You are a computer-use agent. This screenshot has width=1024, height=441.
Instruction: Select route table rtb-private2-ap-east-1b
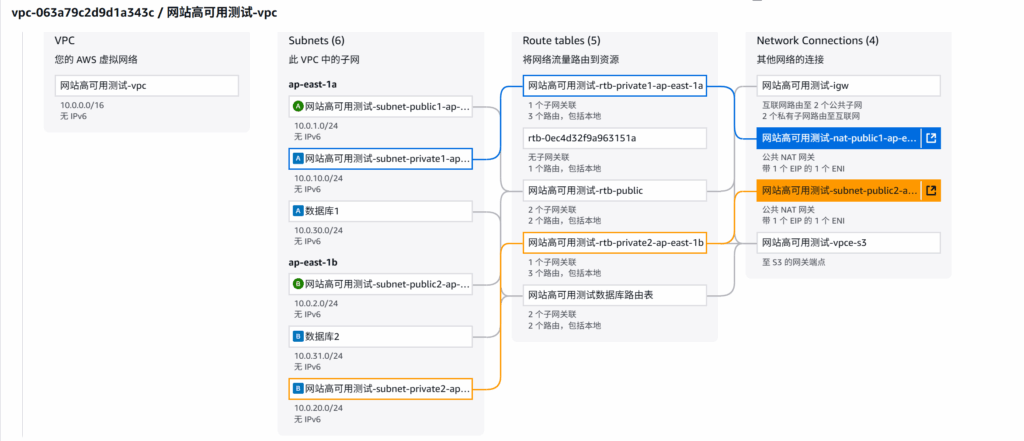615,242
